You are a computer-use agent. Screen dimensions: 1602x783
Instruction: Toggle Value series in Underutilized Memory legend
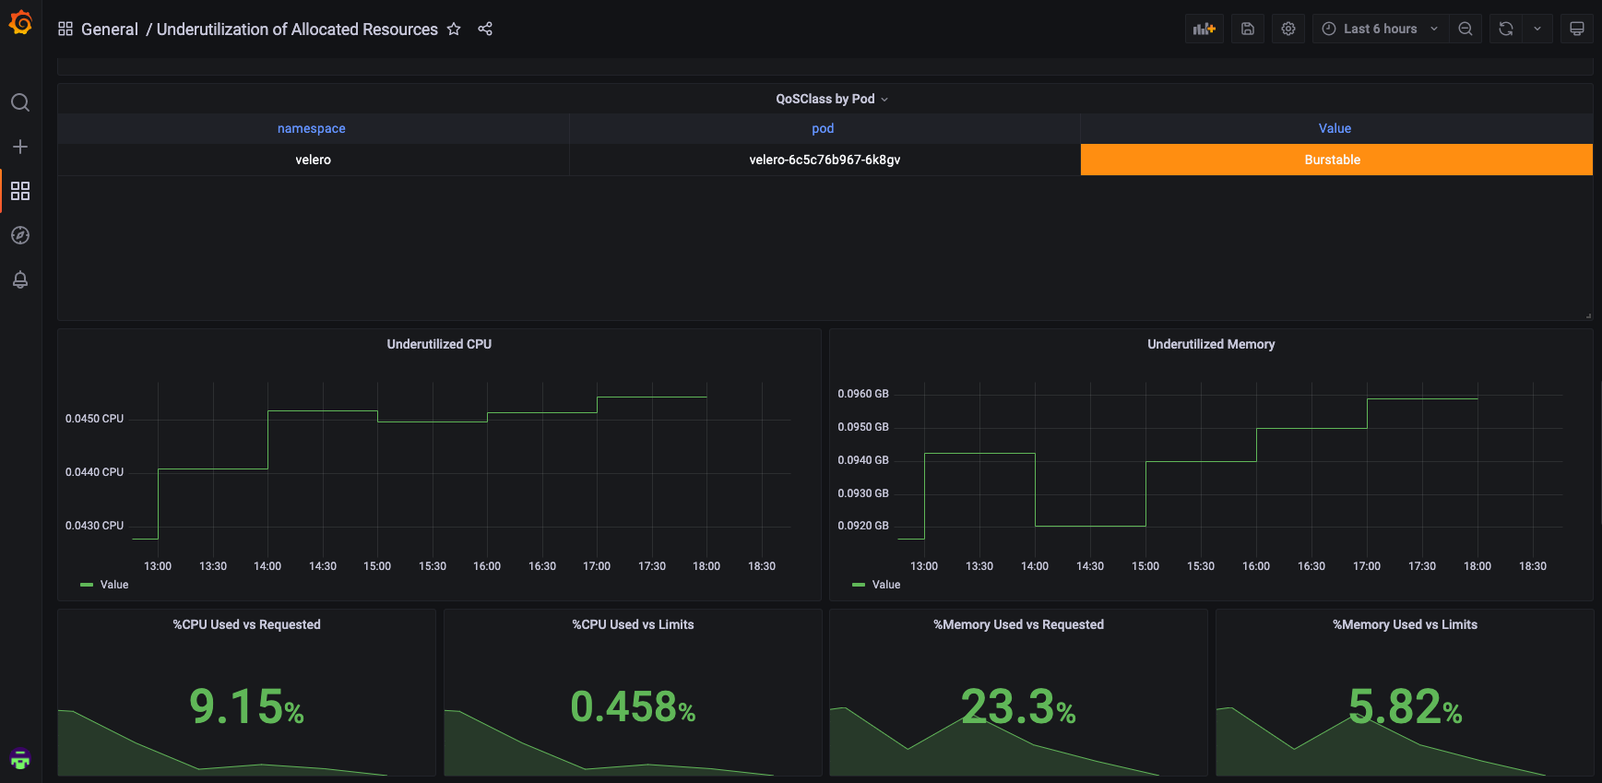click(x=886, y=585)
